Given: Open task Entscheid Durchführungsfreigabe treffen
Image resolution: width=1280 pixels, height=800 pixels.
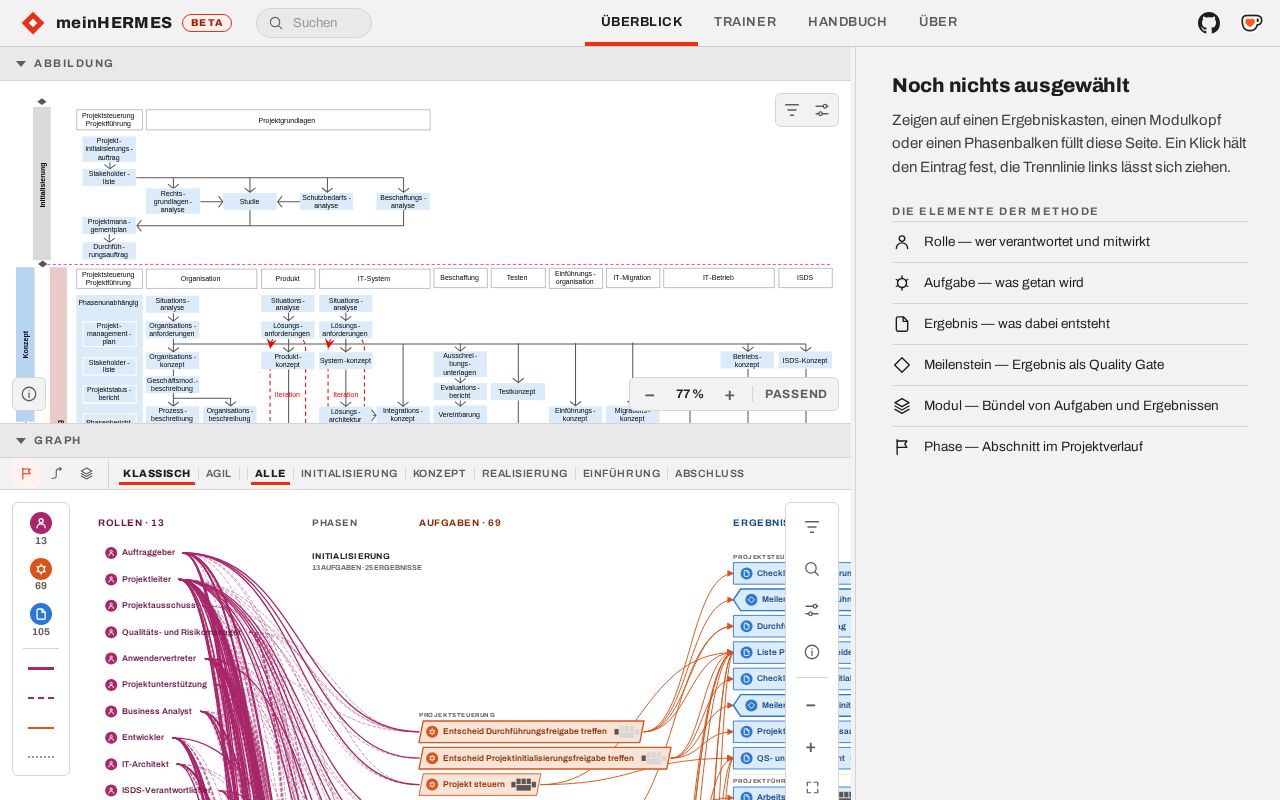Looking at the screenshot, I should [531, 731].
